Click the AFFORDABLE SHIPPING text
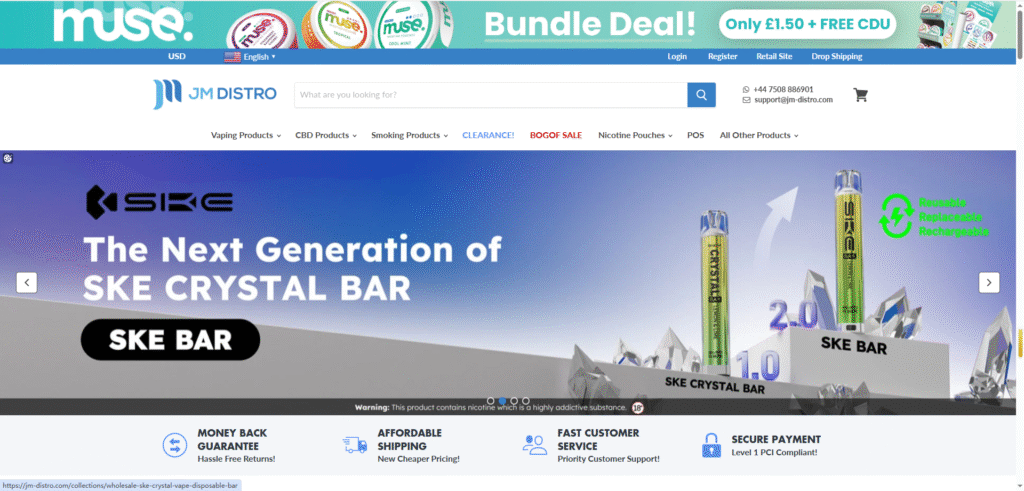 [409, 439]
